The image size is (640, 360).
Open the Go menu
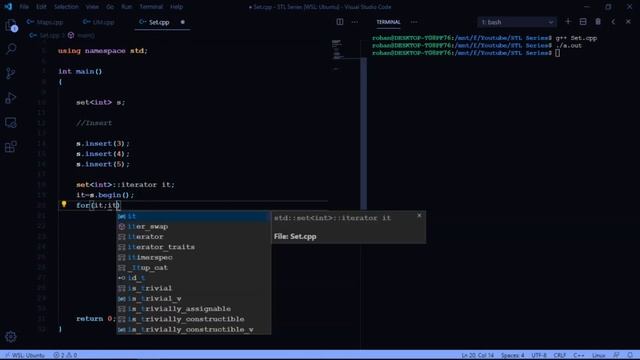click(110, 7)
